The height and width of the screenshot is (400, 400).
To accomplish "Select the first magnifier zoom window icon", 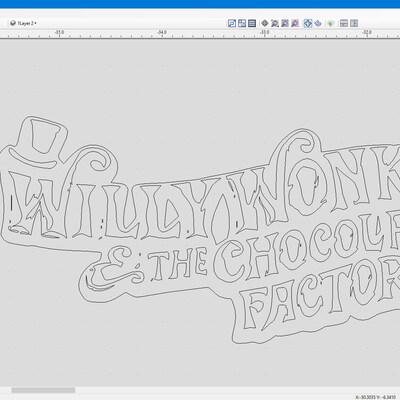I will [275, 23].
